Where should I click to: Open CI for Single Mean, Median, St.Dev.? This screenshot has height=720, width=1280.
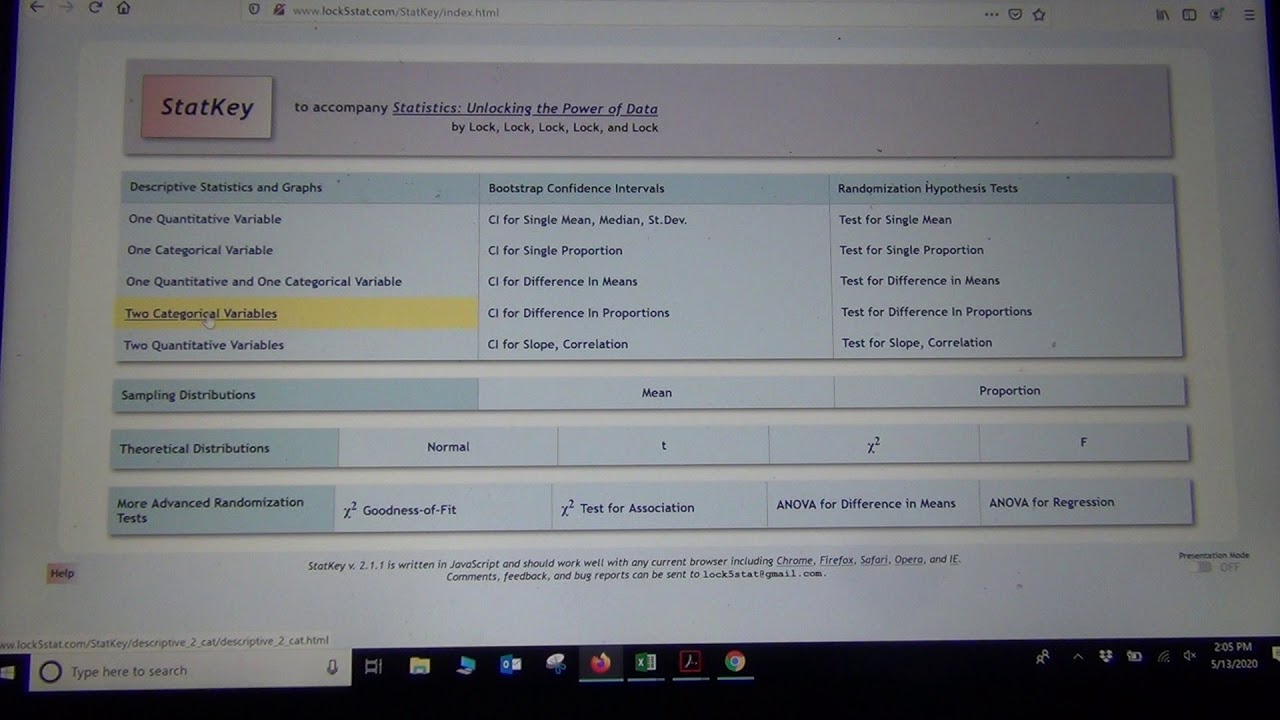[587, 220]
